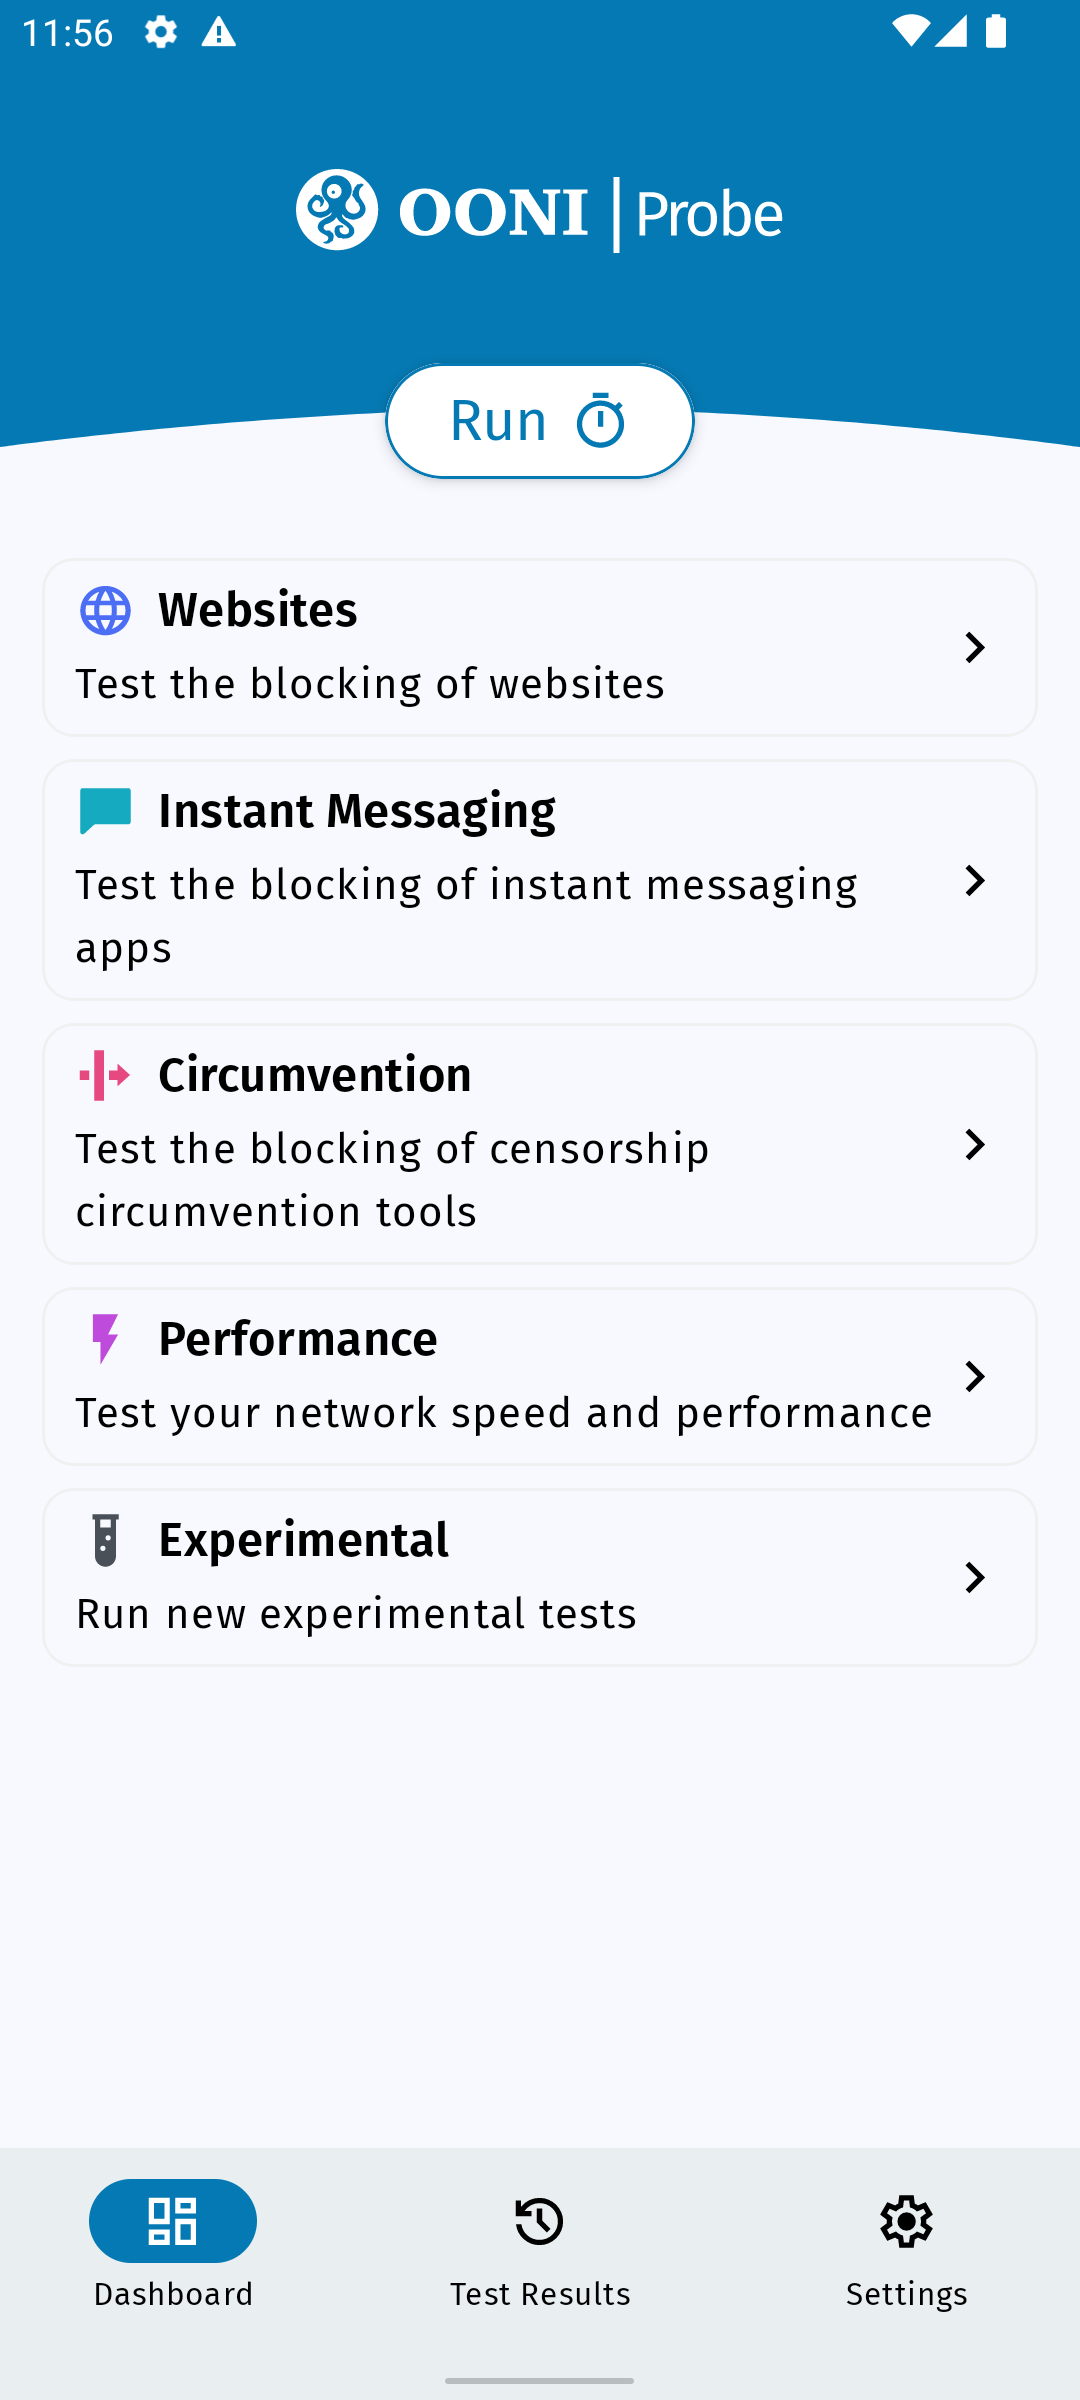Click the Websites globe icon
Viewport: 1080px width, 2400px height.
point(105,611)
